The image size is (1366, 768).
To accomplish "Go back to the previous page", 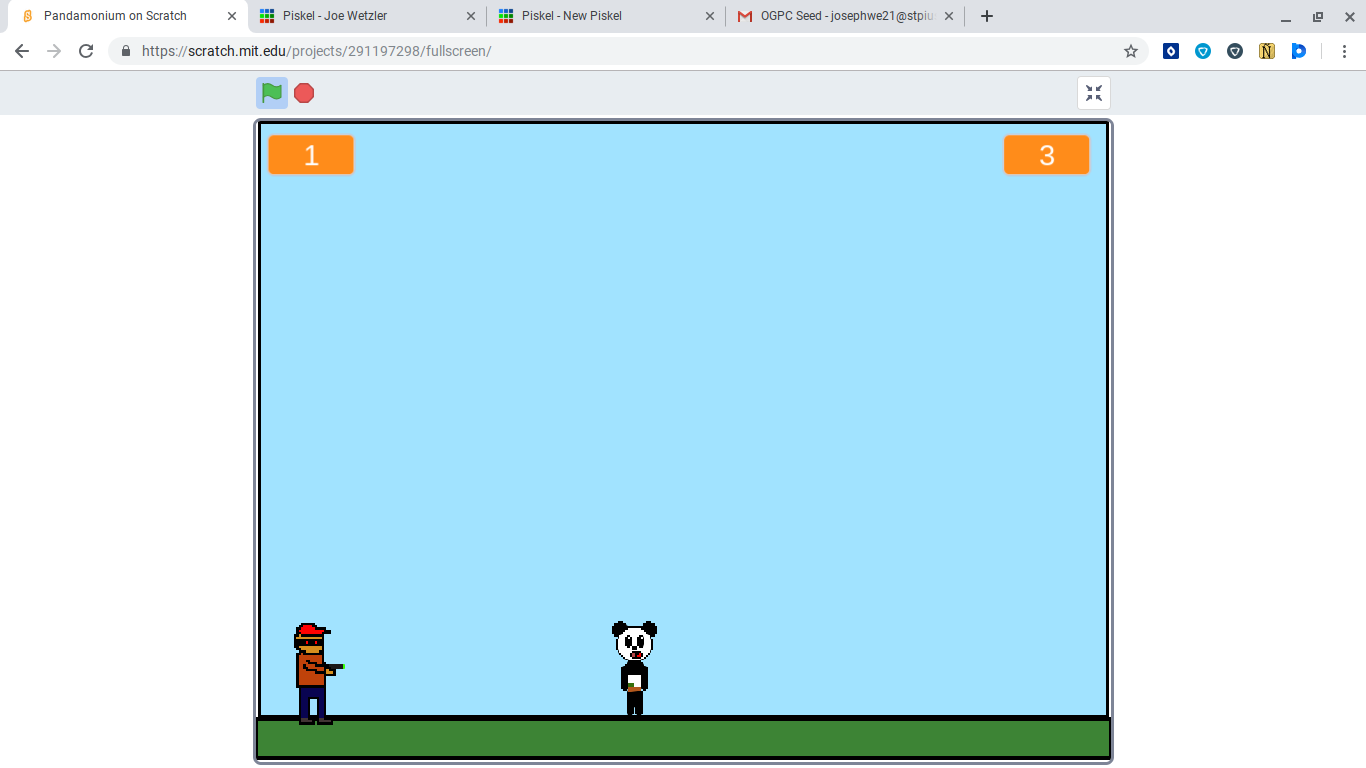I will 22,51.
